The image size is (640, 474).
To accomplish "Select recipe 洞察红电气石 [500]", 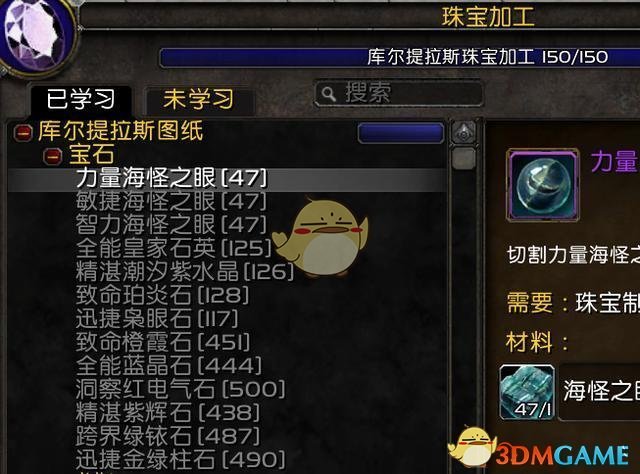I will 180,389.
